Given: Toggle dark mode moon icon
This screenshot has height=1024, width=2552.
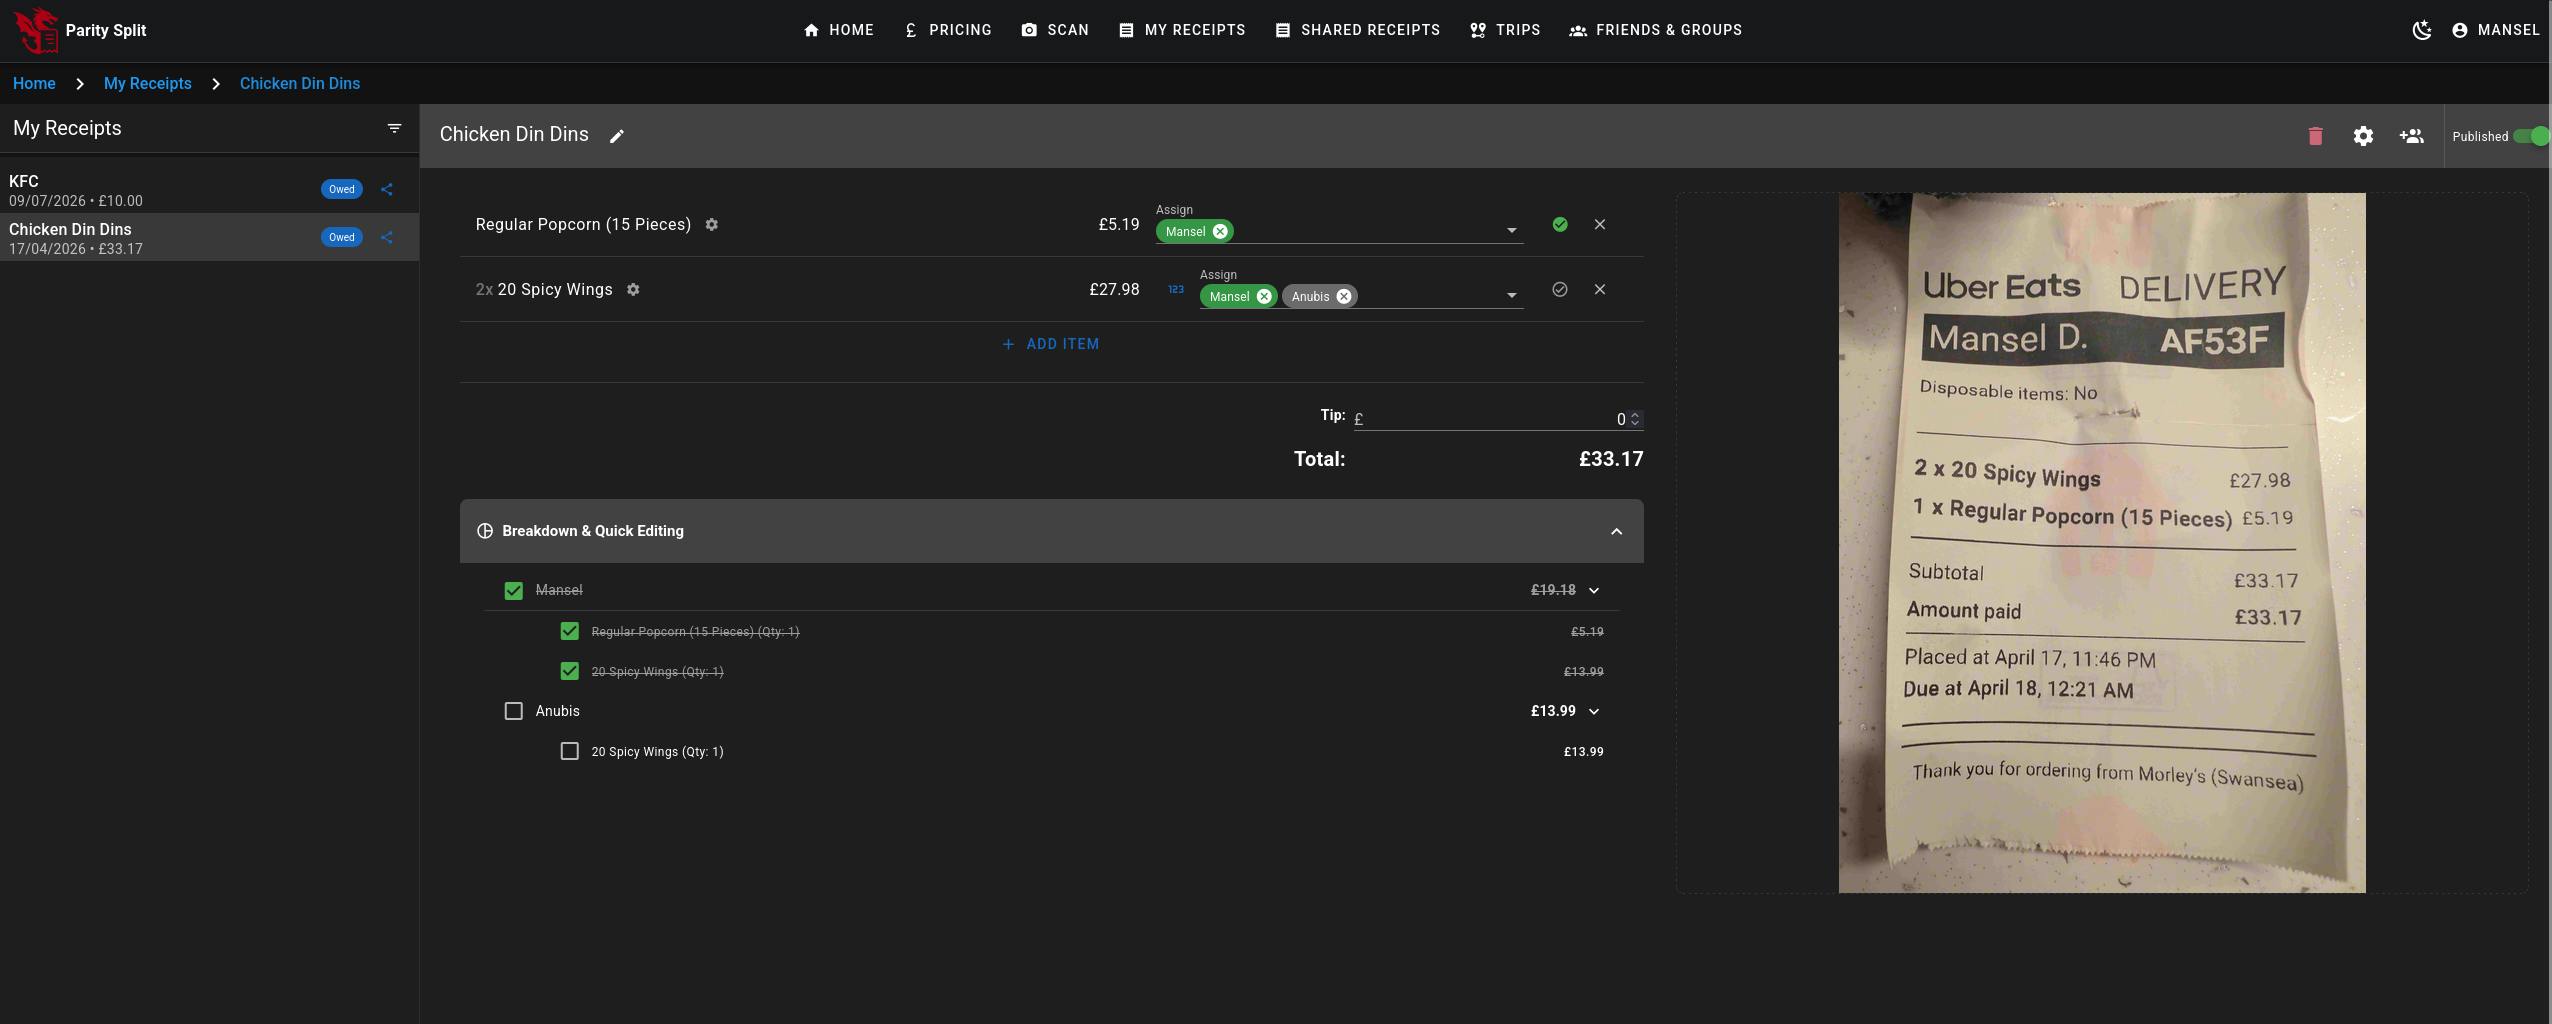Looking at the screenshot, I should click(x=2421, y=30).
